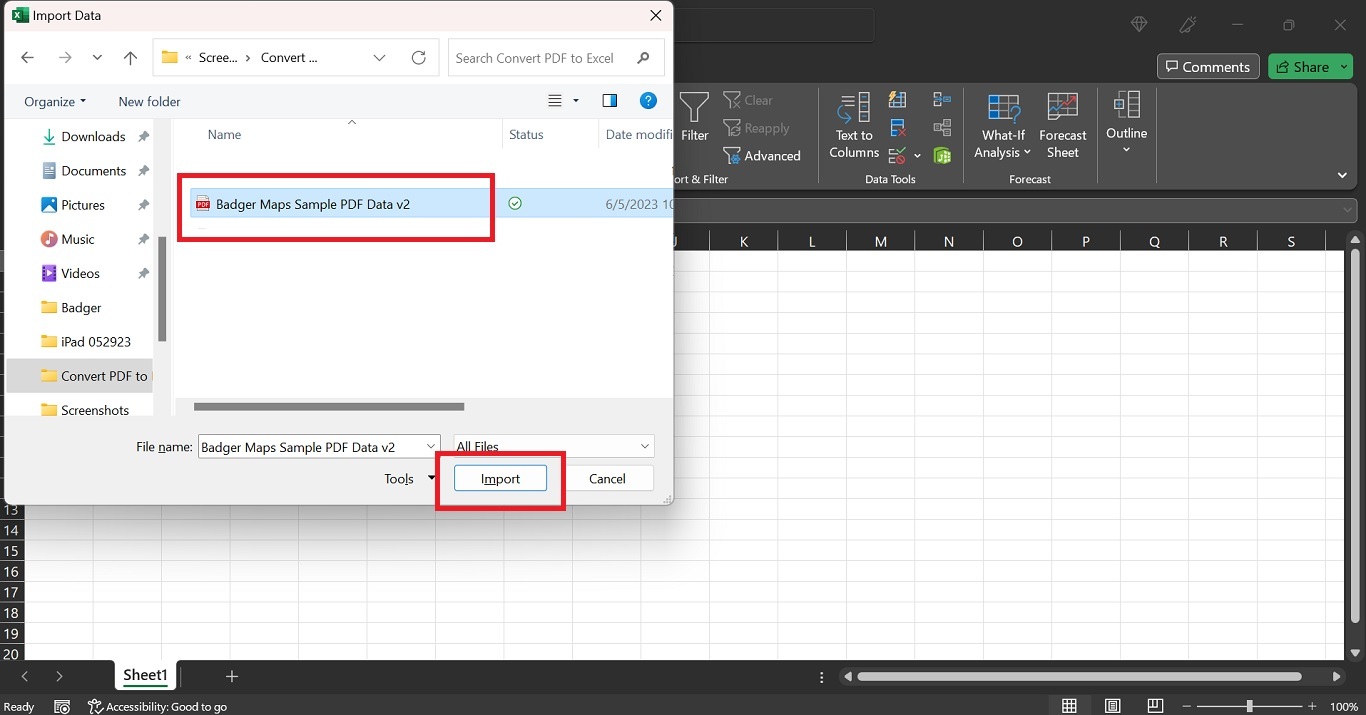
Task: Switch to Page Break Preview
Action: point(1155,706)
